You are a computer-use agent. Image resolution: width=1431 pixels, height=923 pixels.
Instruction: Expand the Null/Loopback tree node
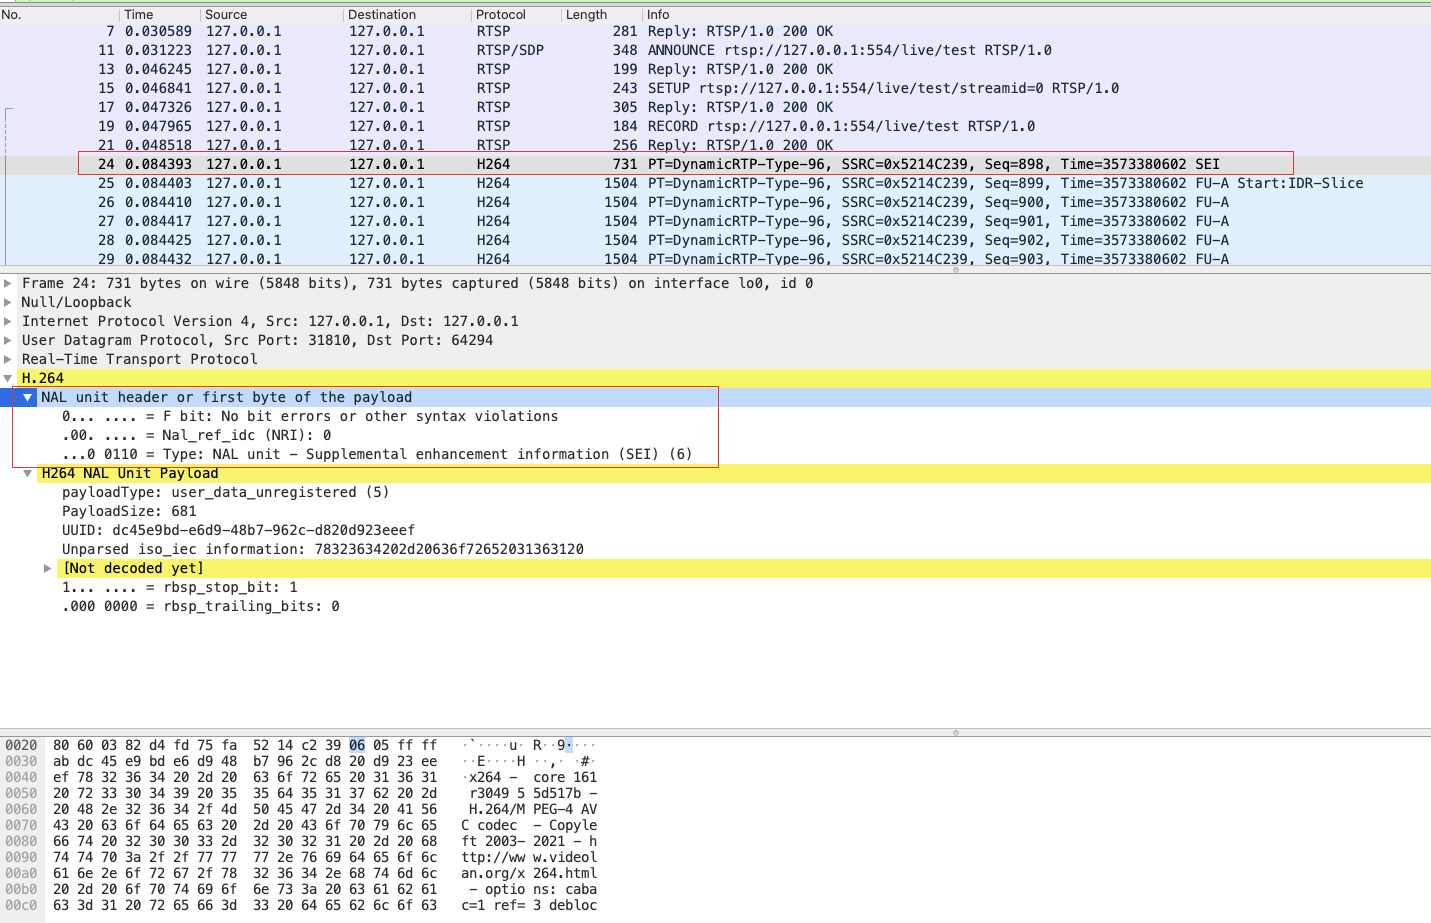[x=8, y=302]
